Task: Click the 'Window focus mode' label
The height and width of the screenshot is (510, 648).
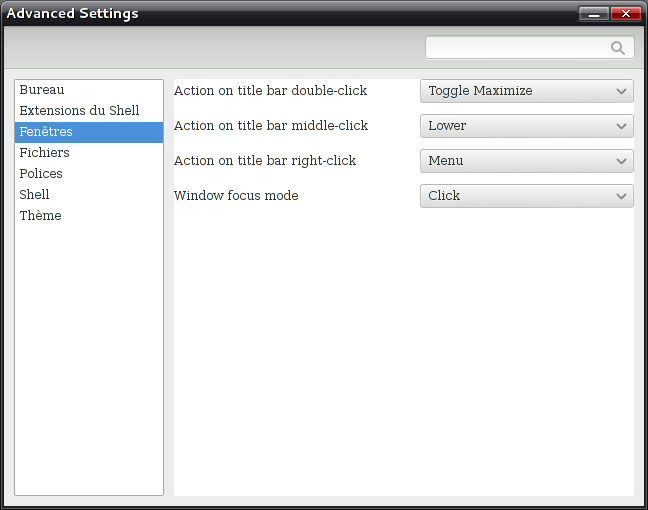Action: click(236, 196)
